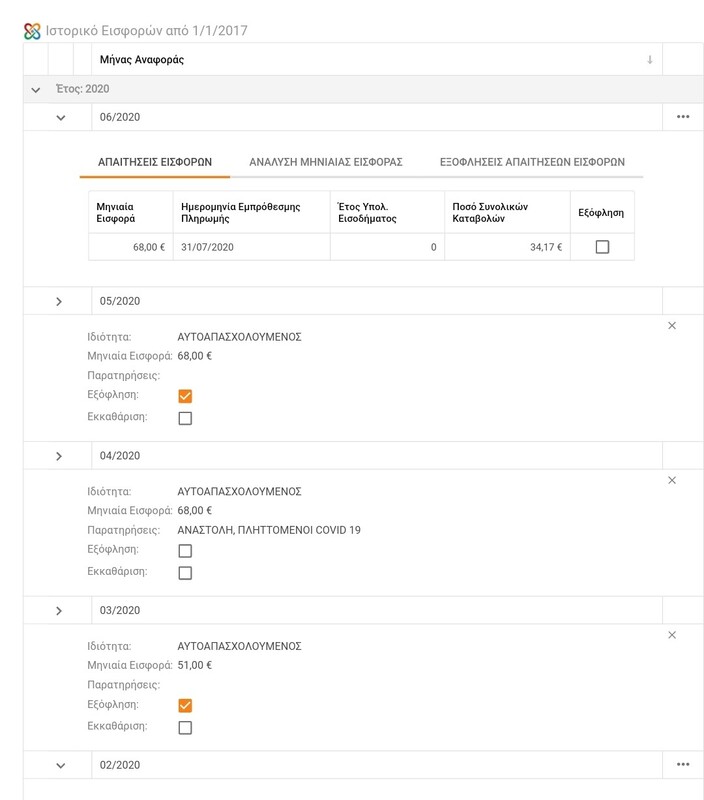The image size is (704, 800).
Task: Enable Εκκαθάριση checkbox for 04/2020
Action: [185, 573]
